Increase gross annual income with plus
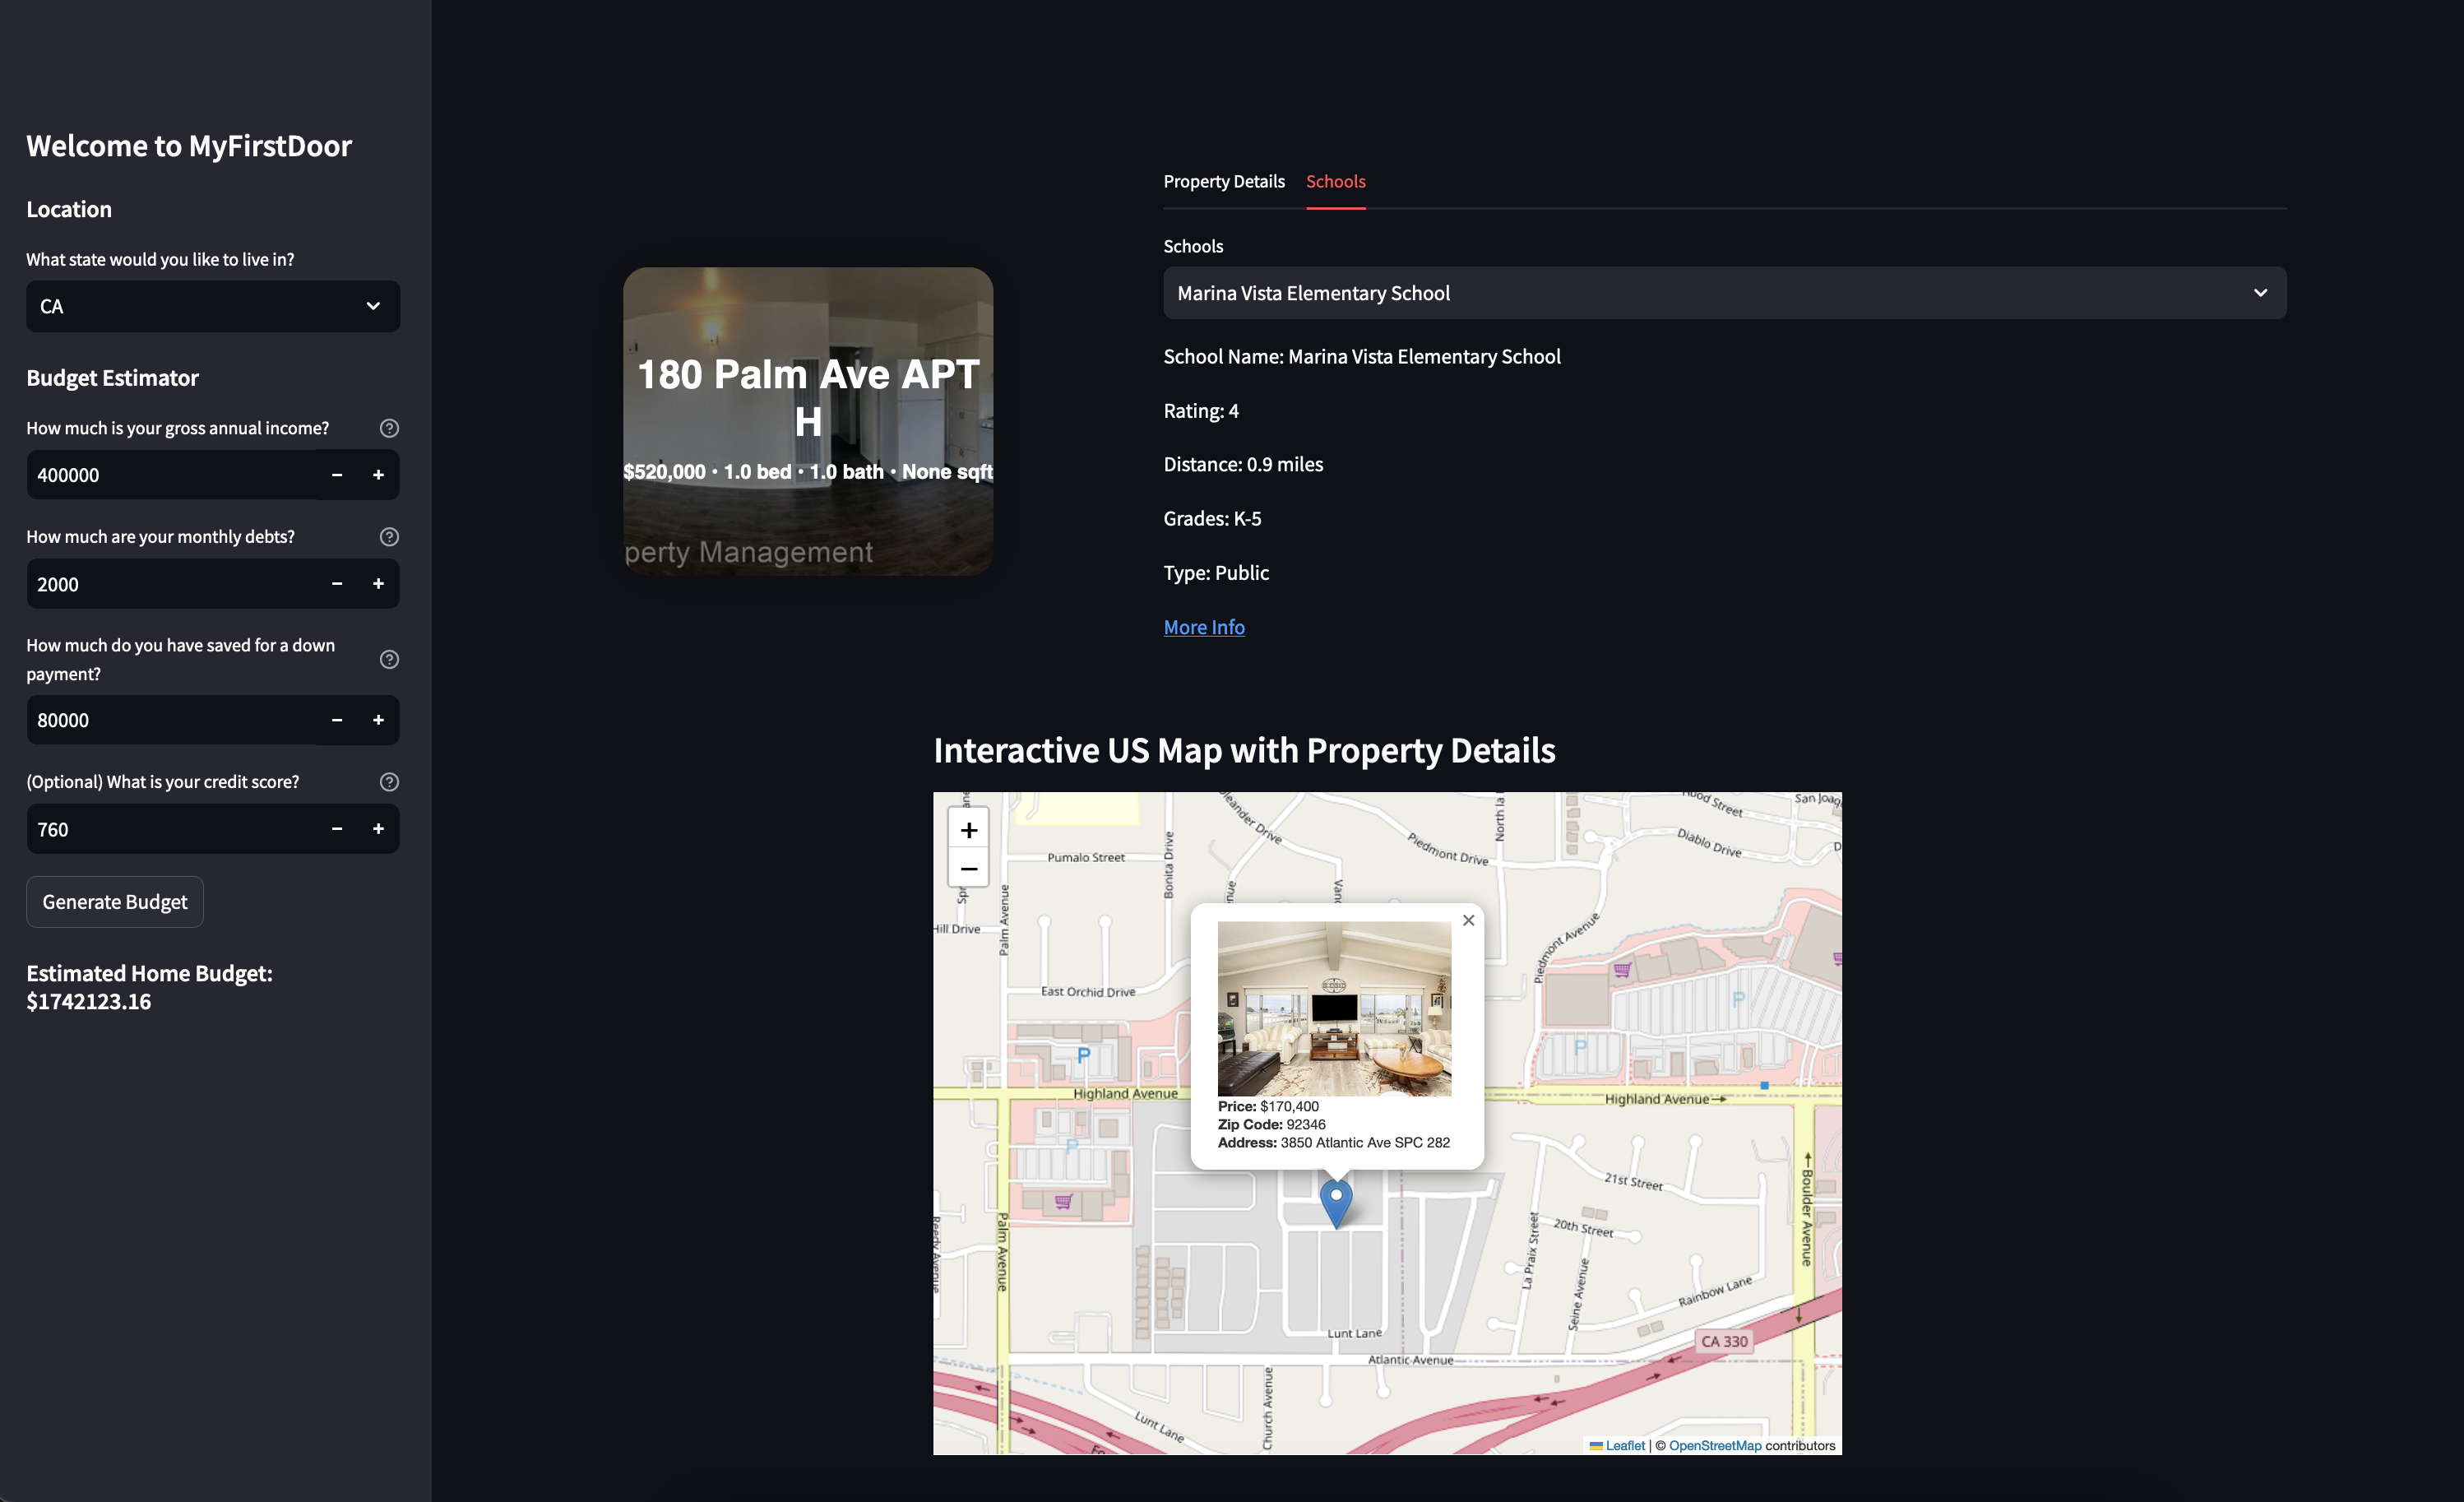2464x1502 pixels. click(x=378, y=475)
